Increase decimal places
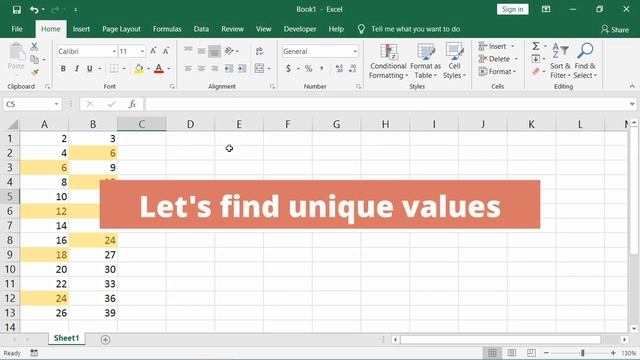640x360 pixels. (x=339, y=69)
